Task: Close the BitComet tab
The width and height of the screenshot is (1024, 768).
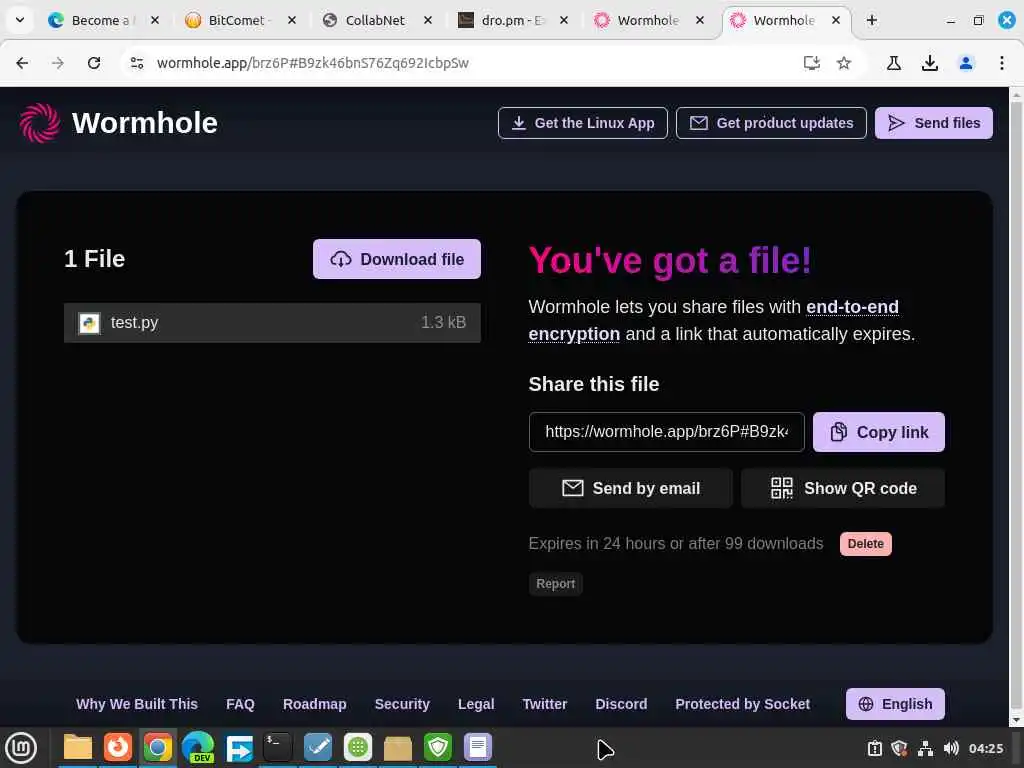Action: click(x=292, y=20)
